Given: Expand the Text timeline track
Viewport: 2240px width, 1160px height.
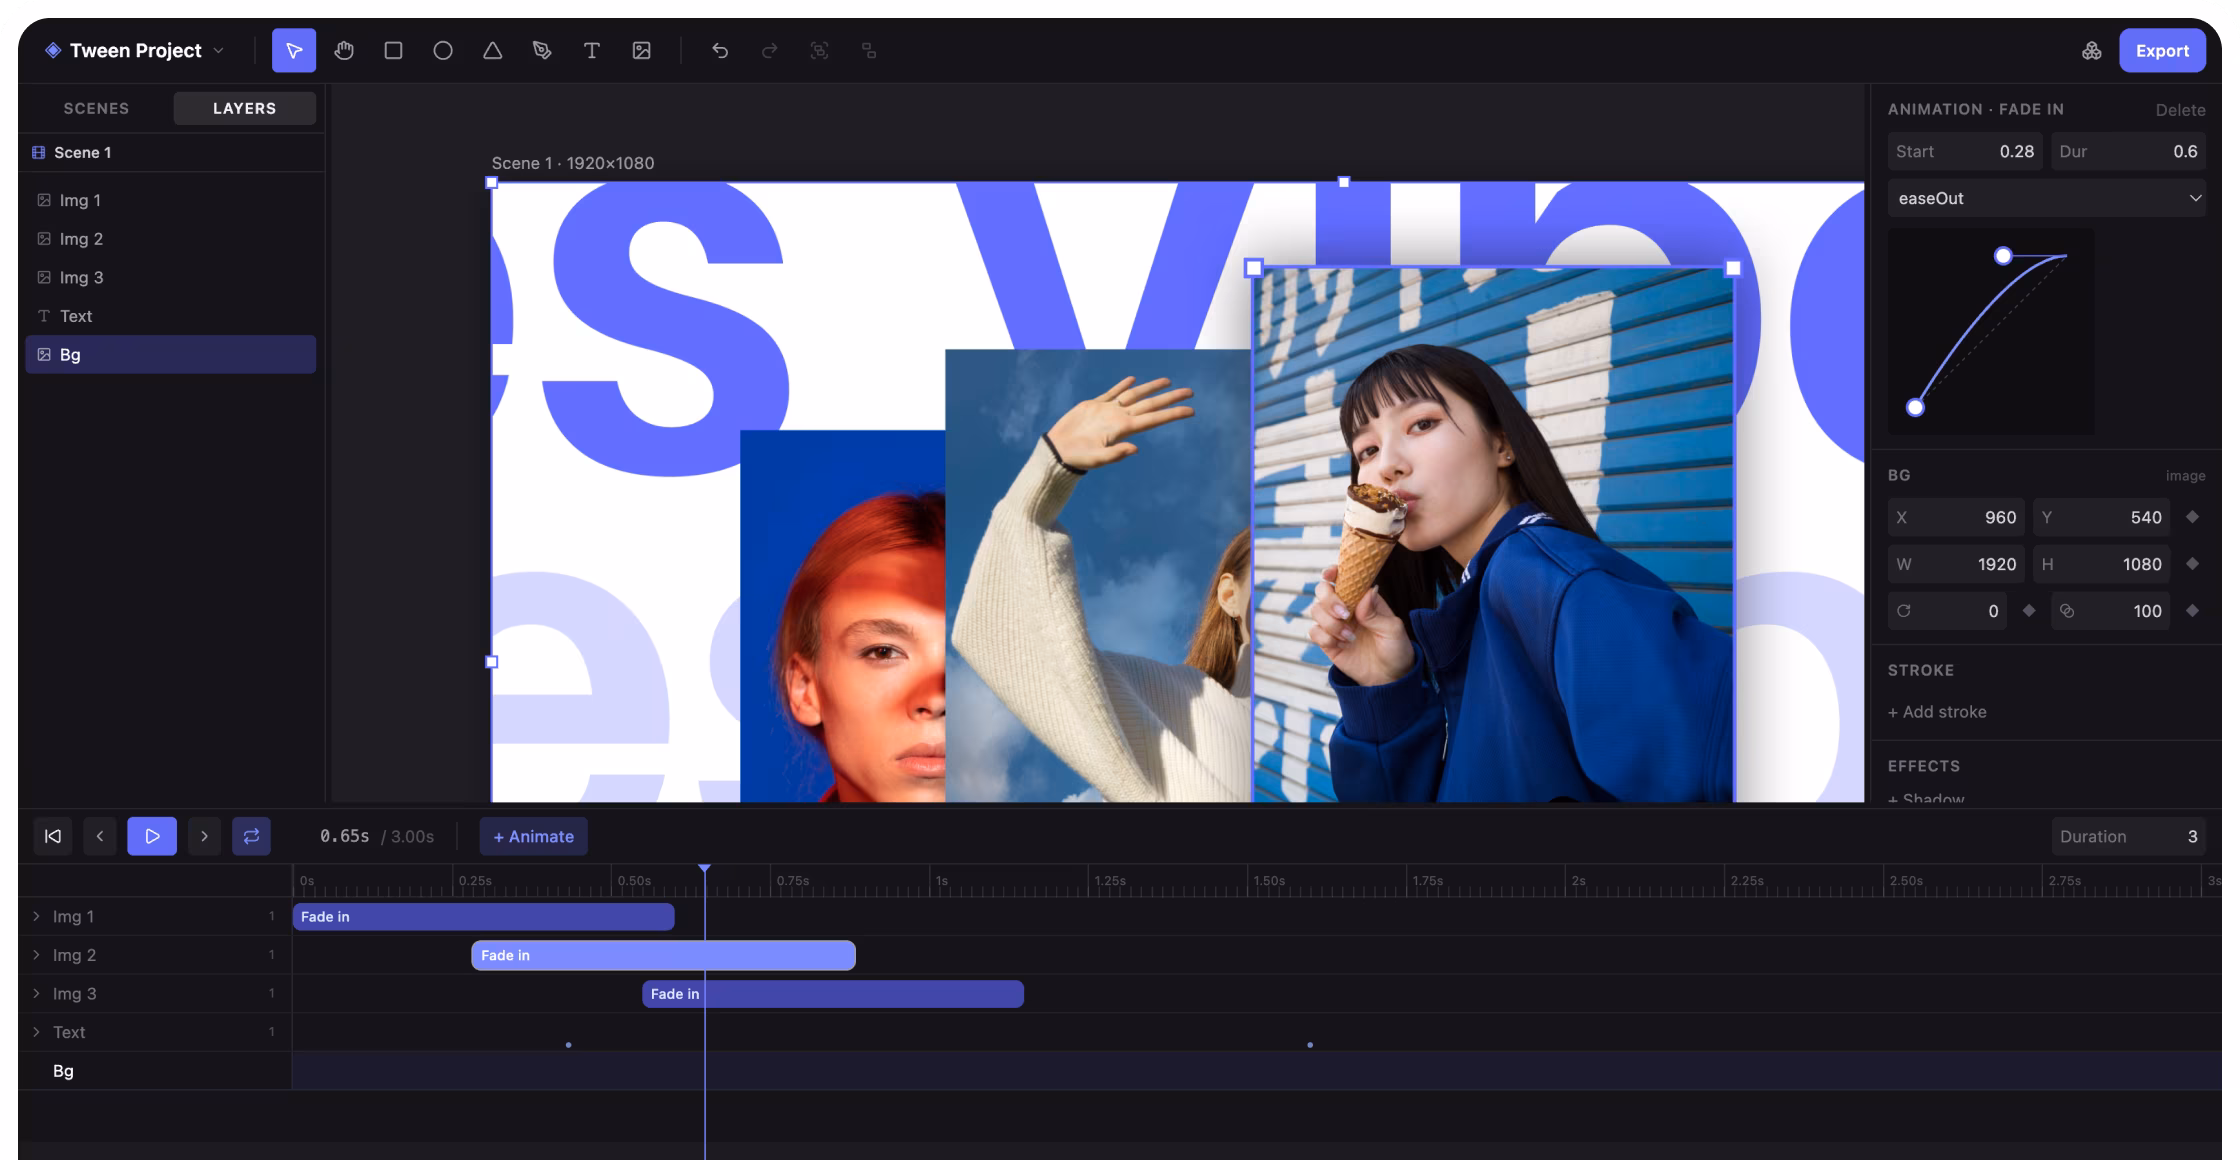Looking at the screenshot, I should pyautogui.click(x=36, y=1032).
